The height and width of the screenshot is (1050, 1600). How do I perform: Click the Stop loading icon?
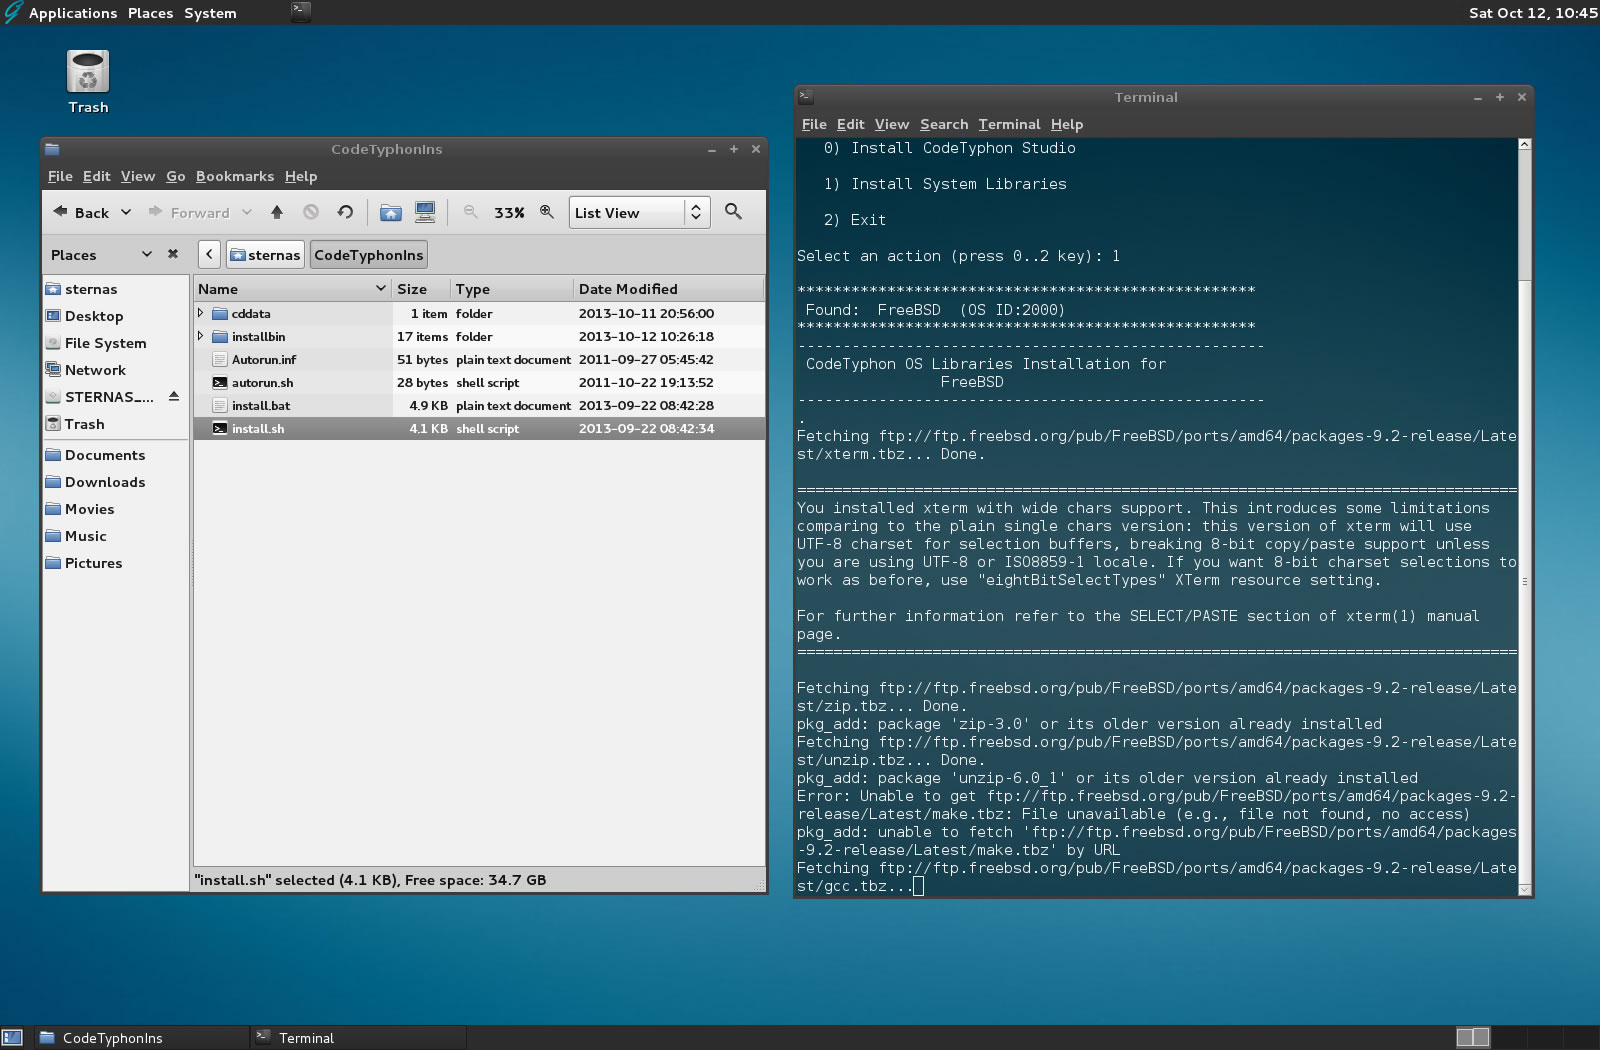coord(311,212)
